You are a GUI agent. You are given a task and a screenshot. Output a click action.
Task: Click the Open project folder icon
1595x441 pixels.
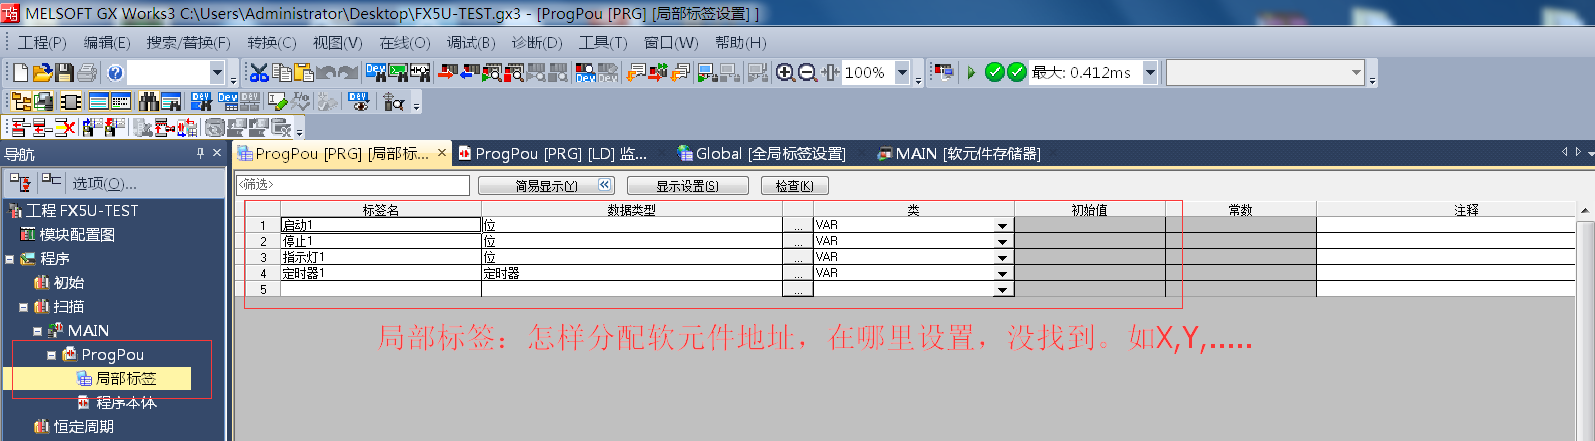[42, 72]
